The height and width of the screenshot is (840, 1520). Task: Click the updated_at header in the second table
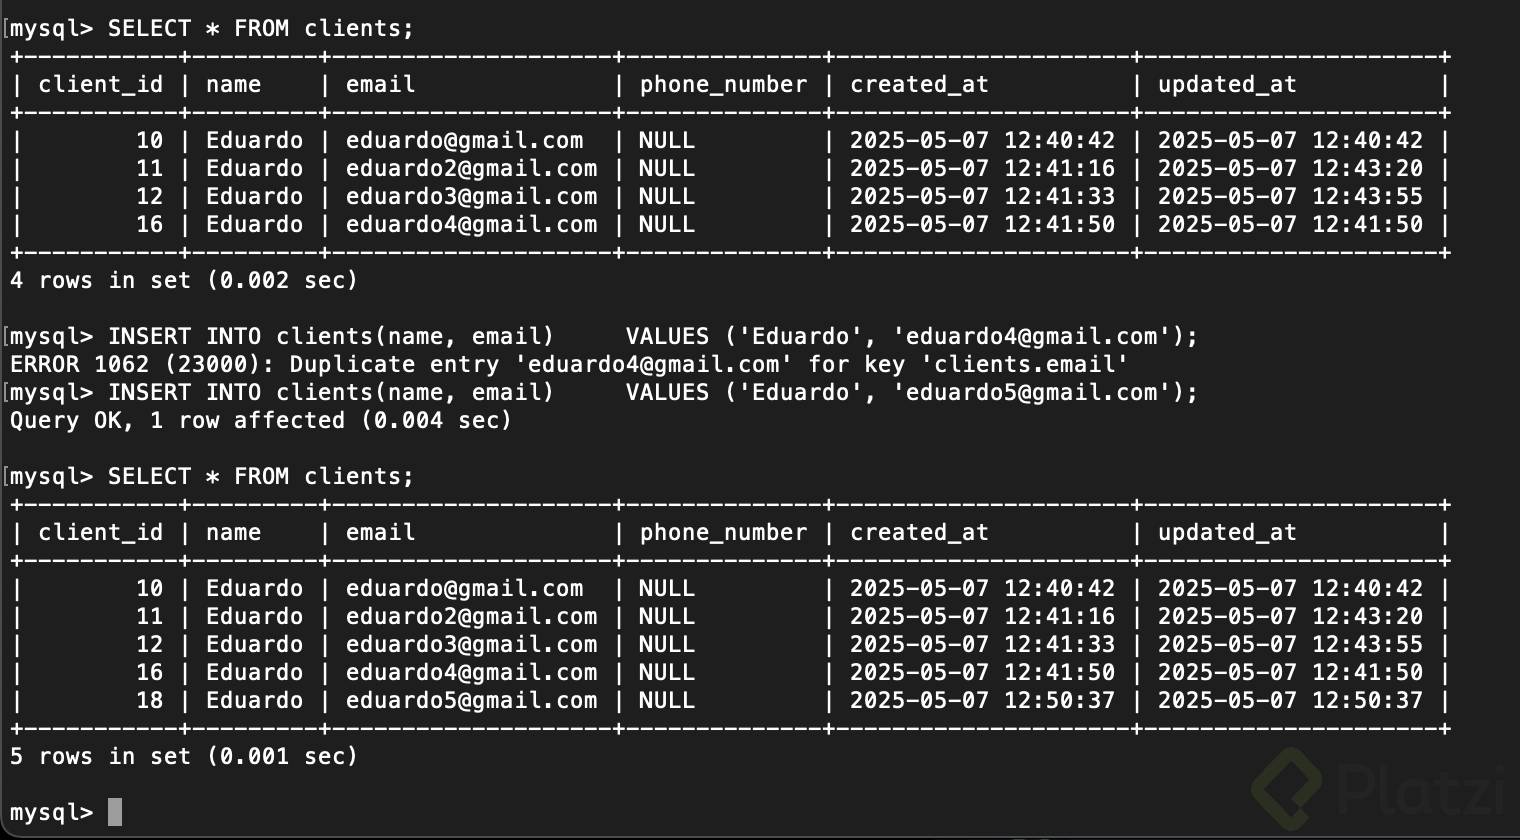coord(1227,532)
